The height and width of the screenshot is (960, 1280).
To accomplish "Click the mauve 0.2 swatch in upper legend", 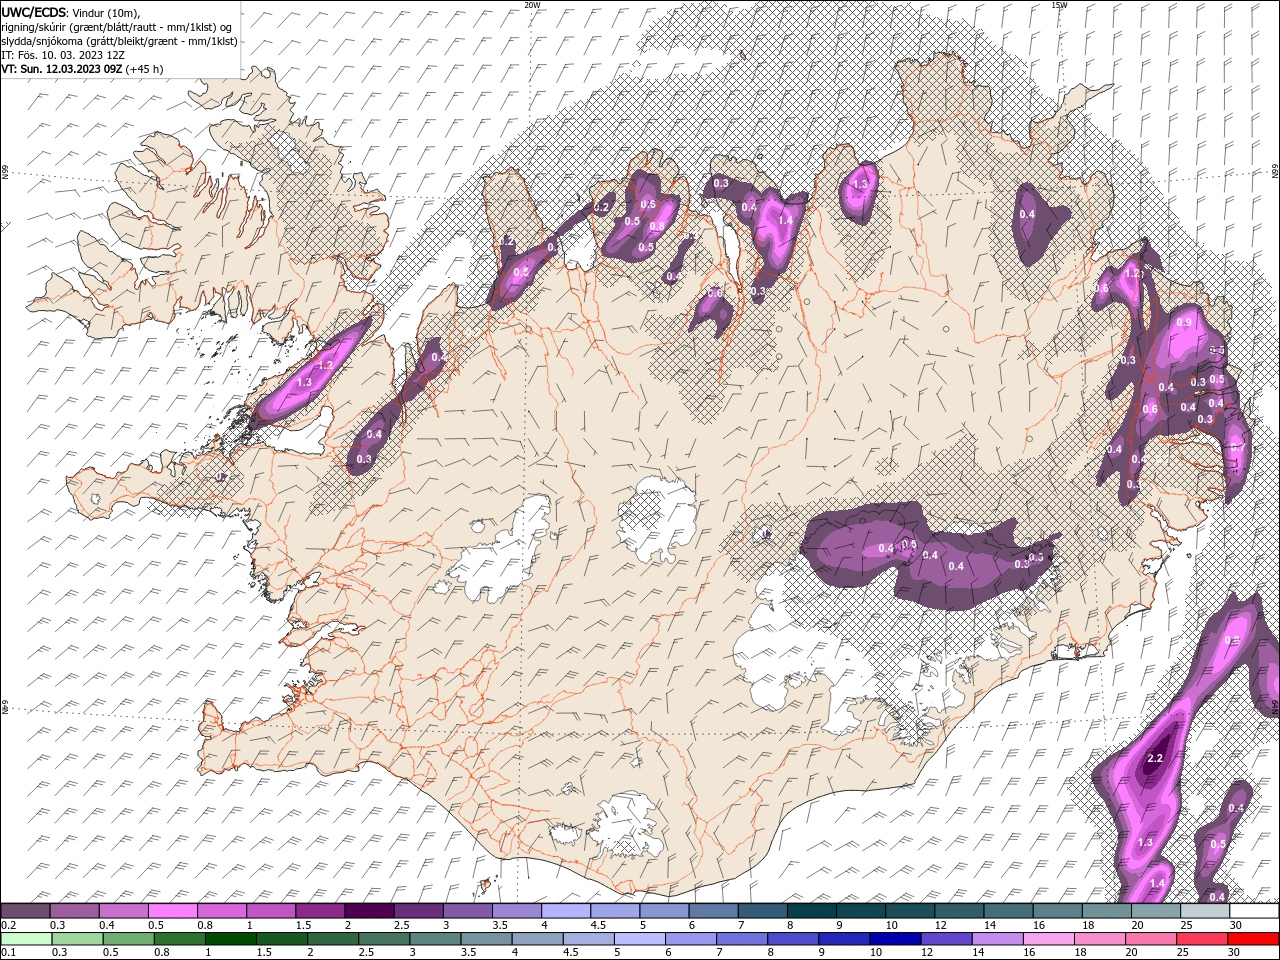I will point(25,911).
